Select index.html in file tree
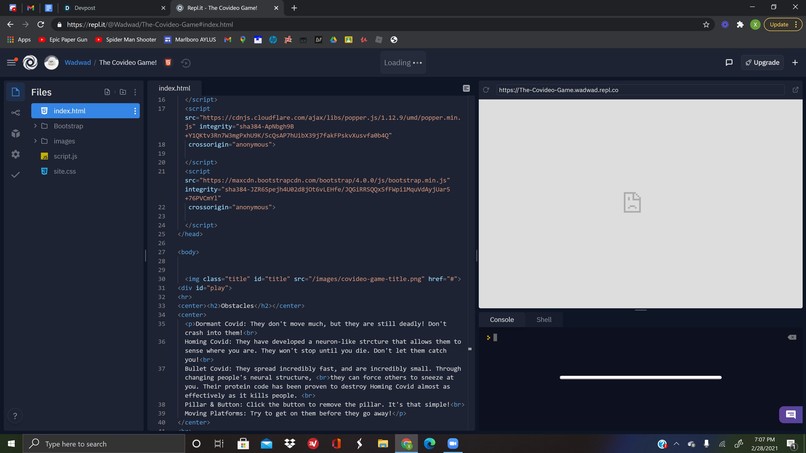The height and width of the screenshot is (453, 806). (85, 111)
